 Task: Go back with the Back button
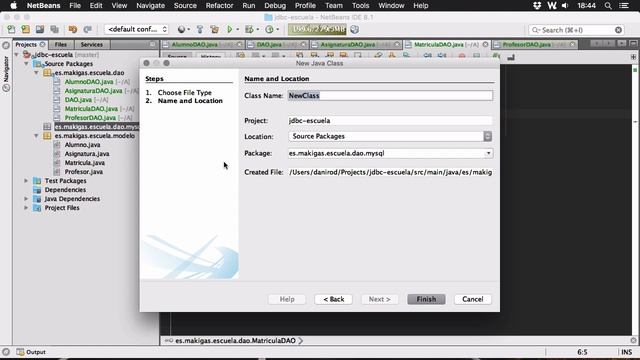coord(333,299)
